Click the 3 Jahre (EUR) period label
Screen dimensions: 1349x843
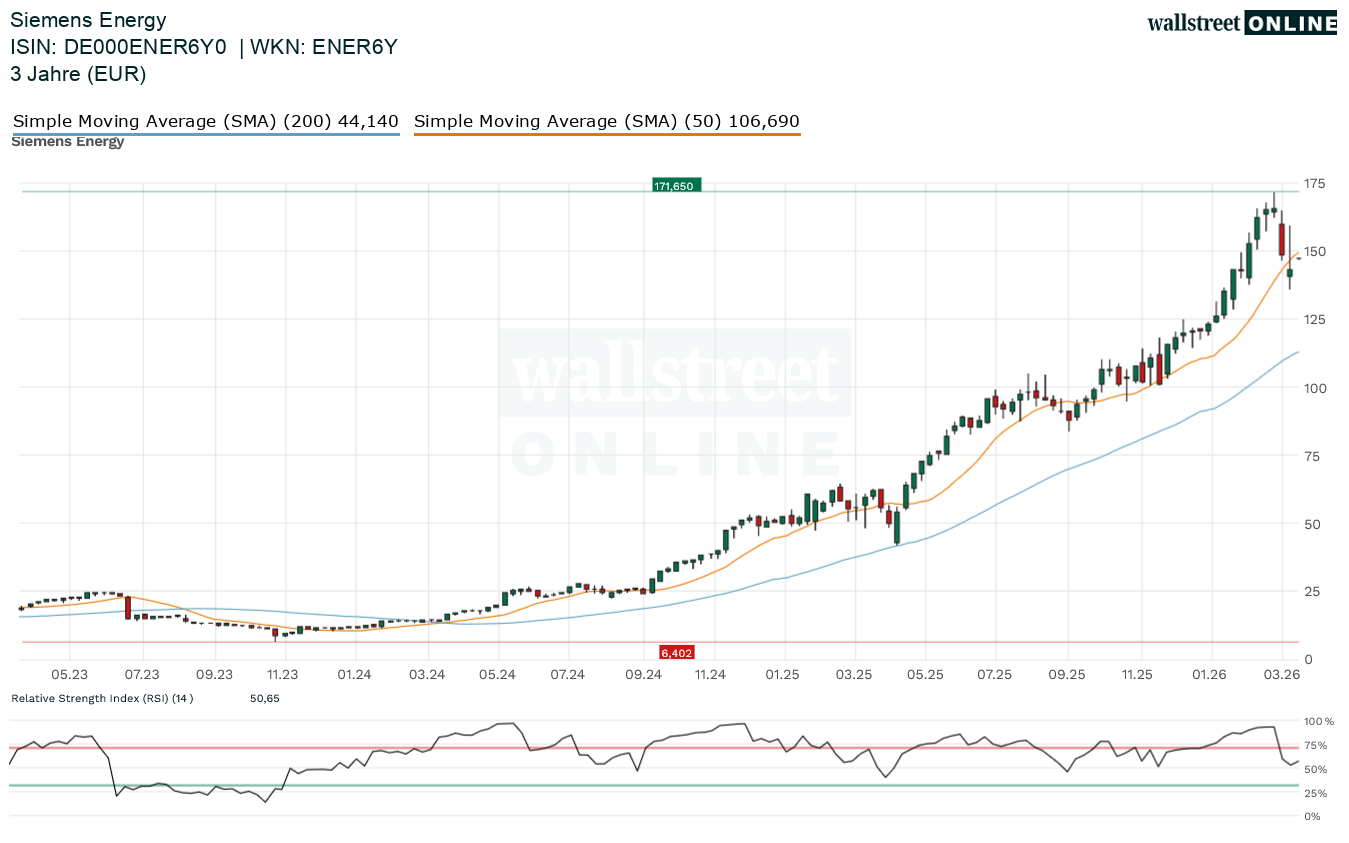(78, 74)
